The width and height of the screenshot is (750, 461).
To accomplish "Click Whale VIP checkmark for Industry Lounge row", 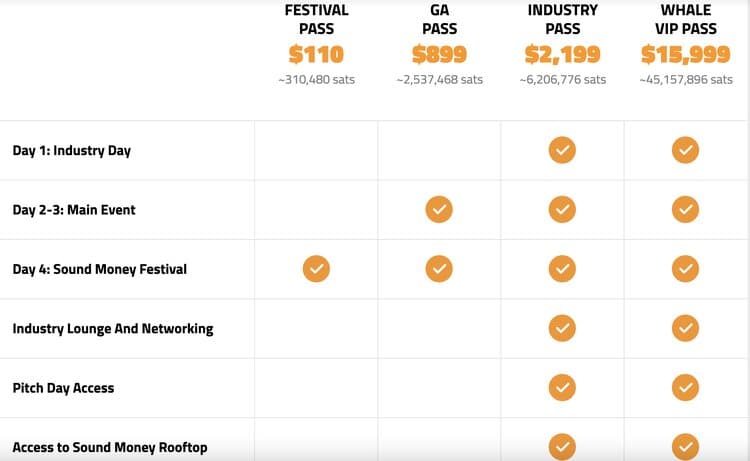I will 685,327.
